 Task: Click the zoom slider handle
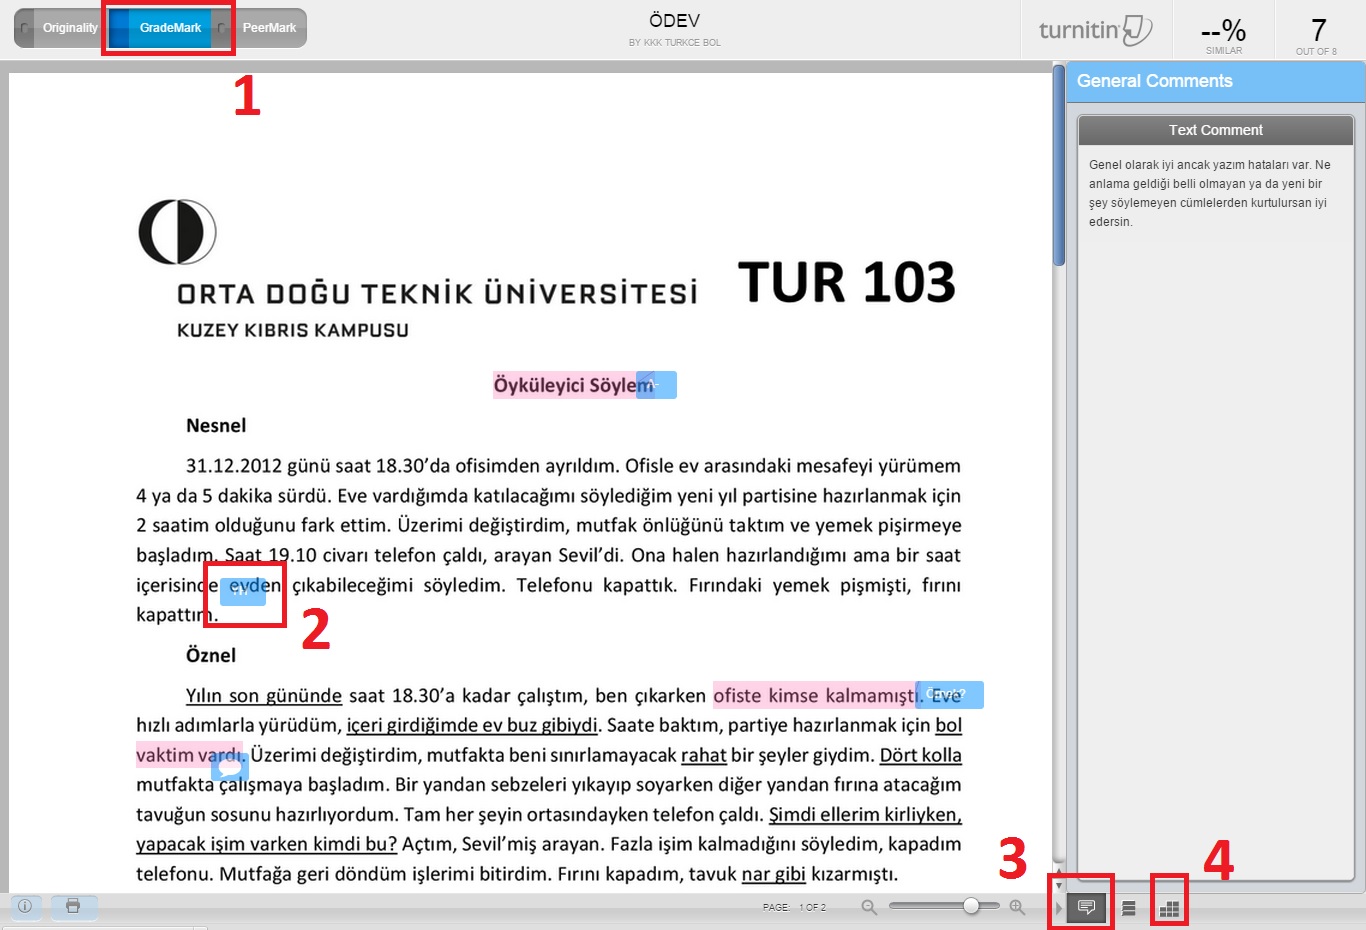971,906
